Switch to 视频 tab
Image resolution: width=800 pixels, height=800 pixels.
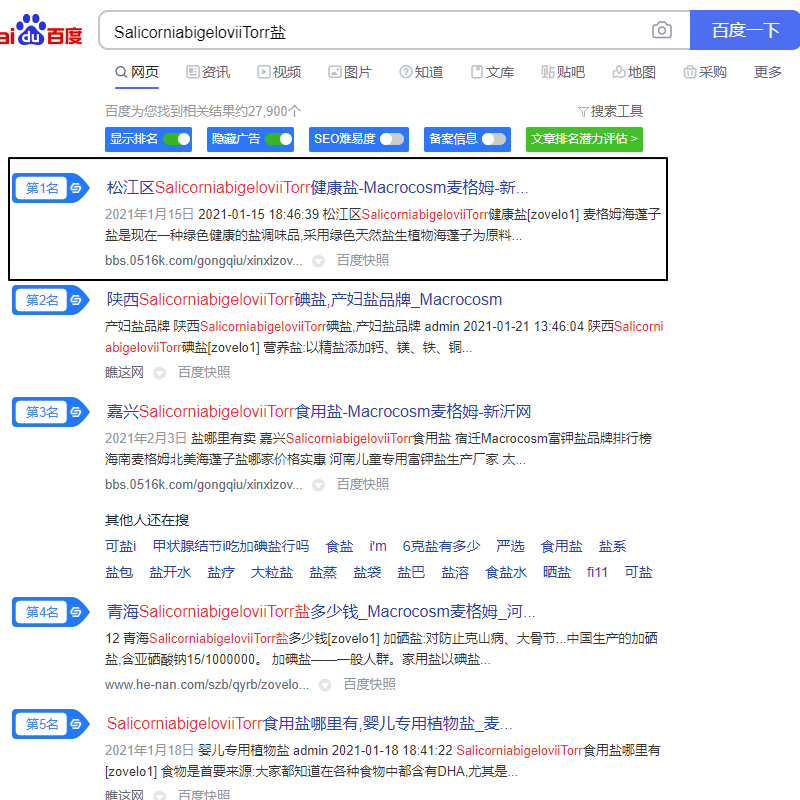[279, 72]
